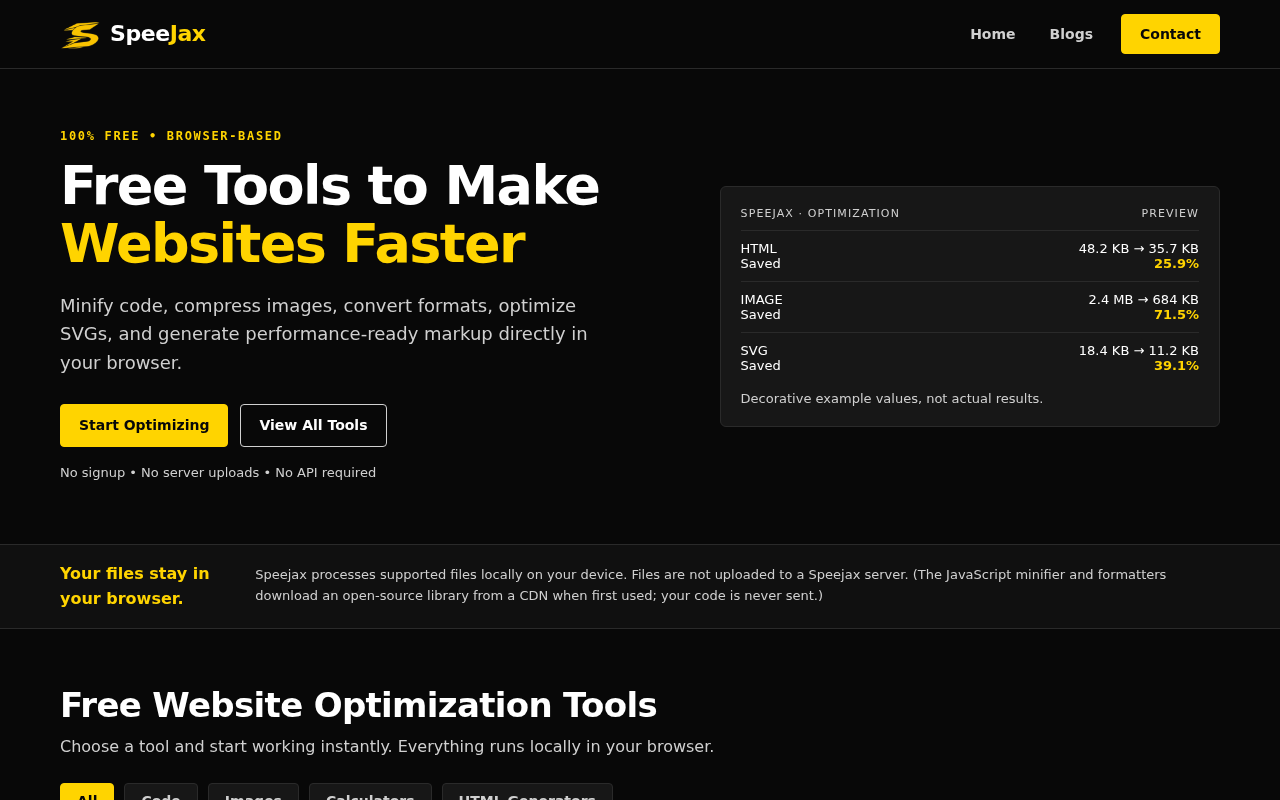Screen dimensions: 1280x800
Task: Click the SpeeJax lightning logo icon
Action: (x=81, y=34)
